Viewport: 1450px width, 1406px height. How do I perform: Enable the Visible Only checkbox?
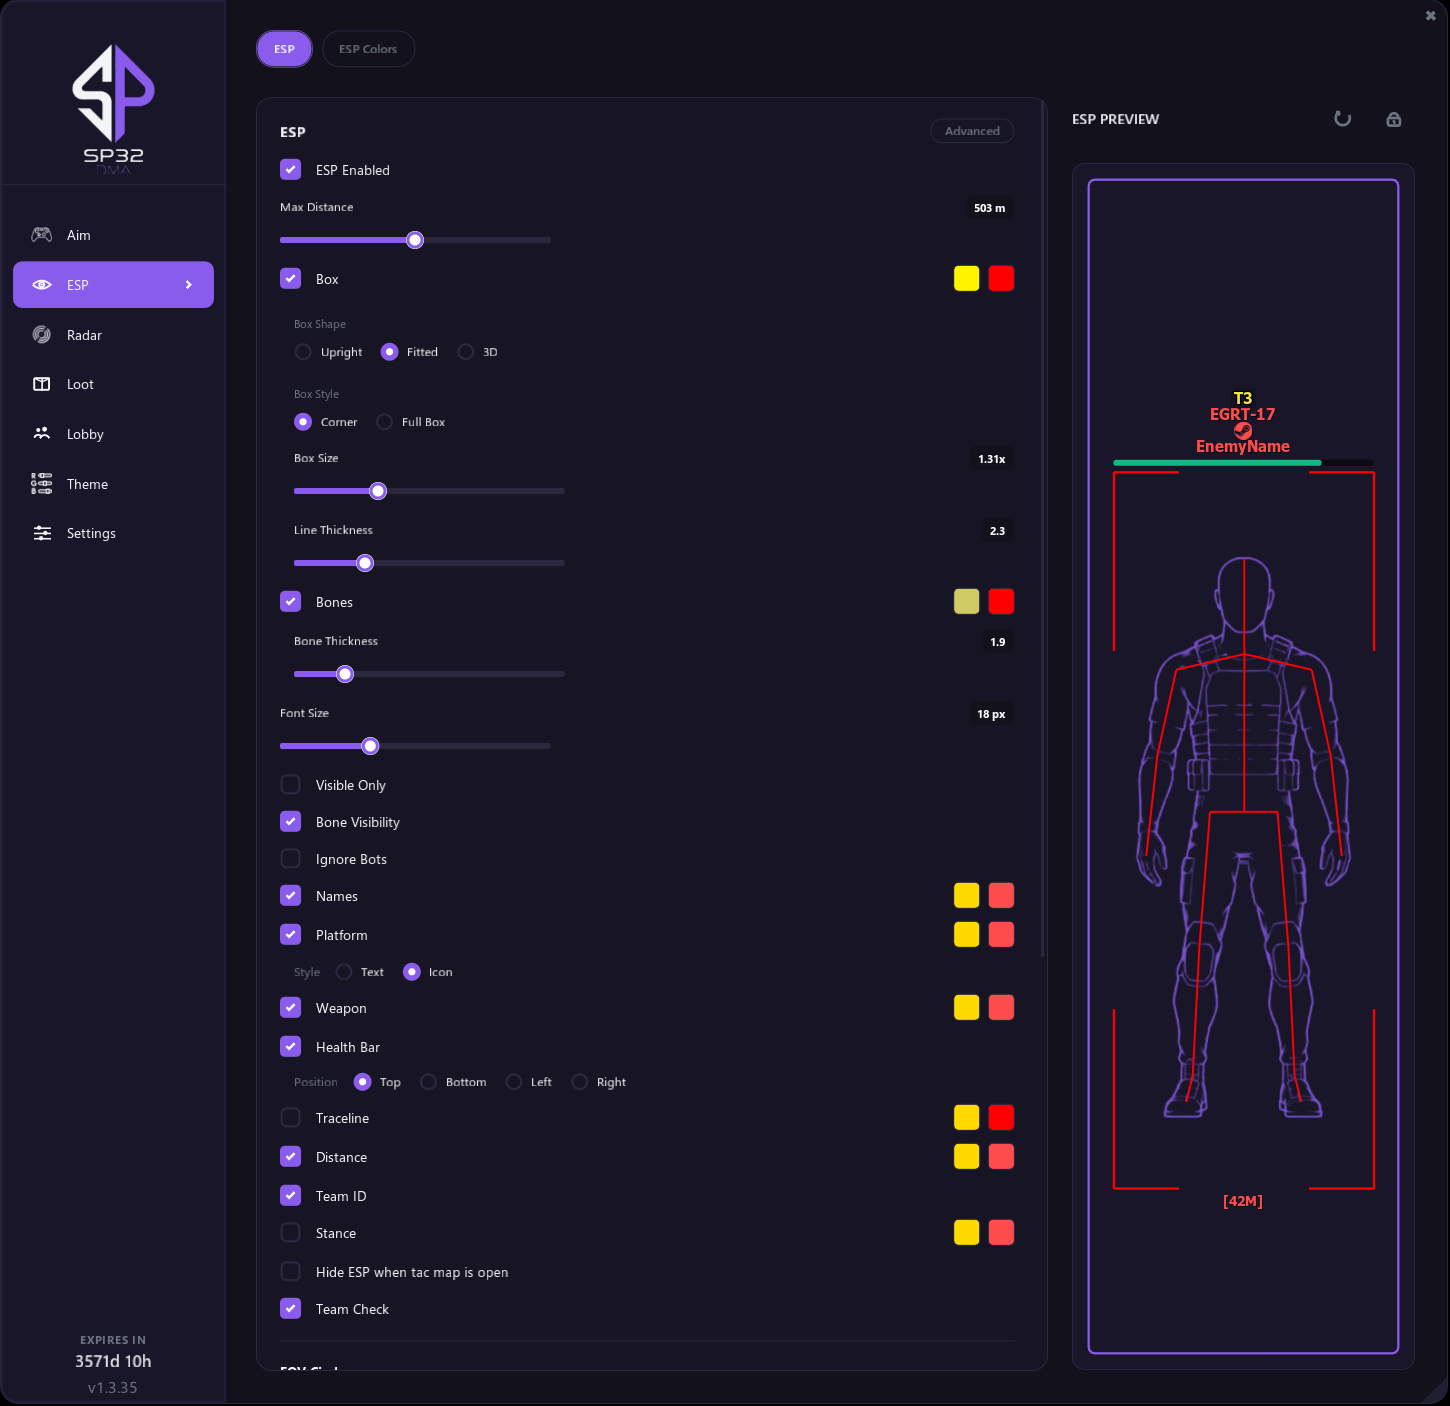pos(291,784)
